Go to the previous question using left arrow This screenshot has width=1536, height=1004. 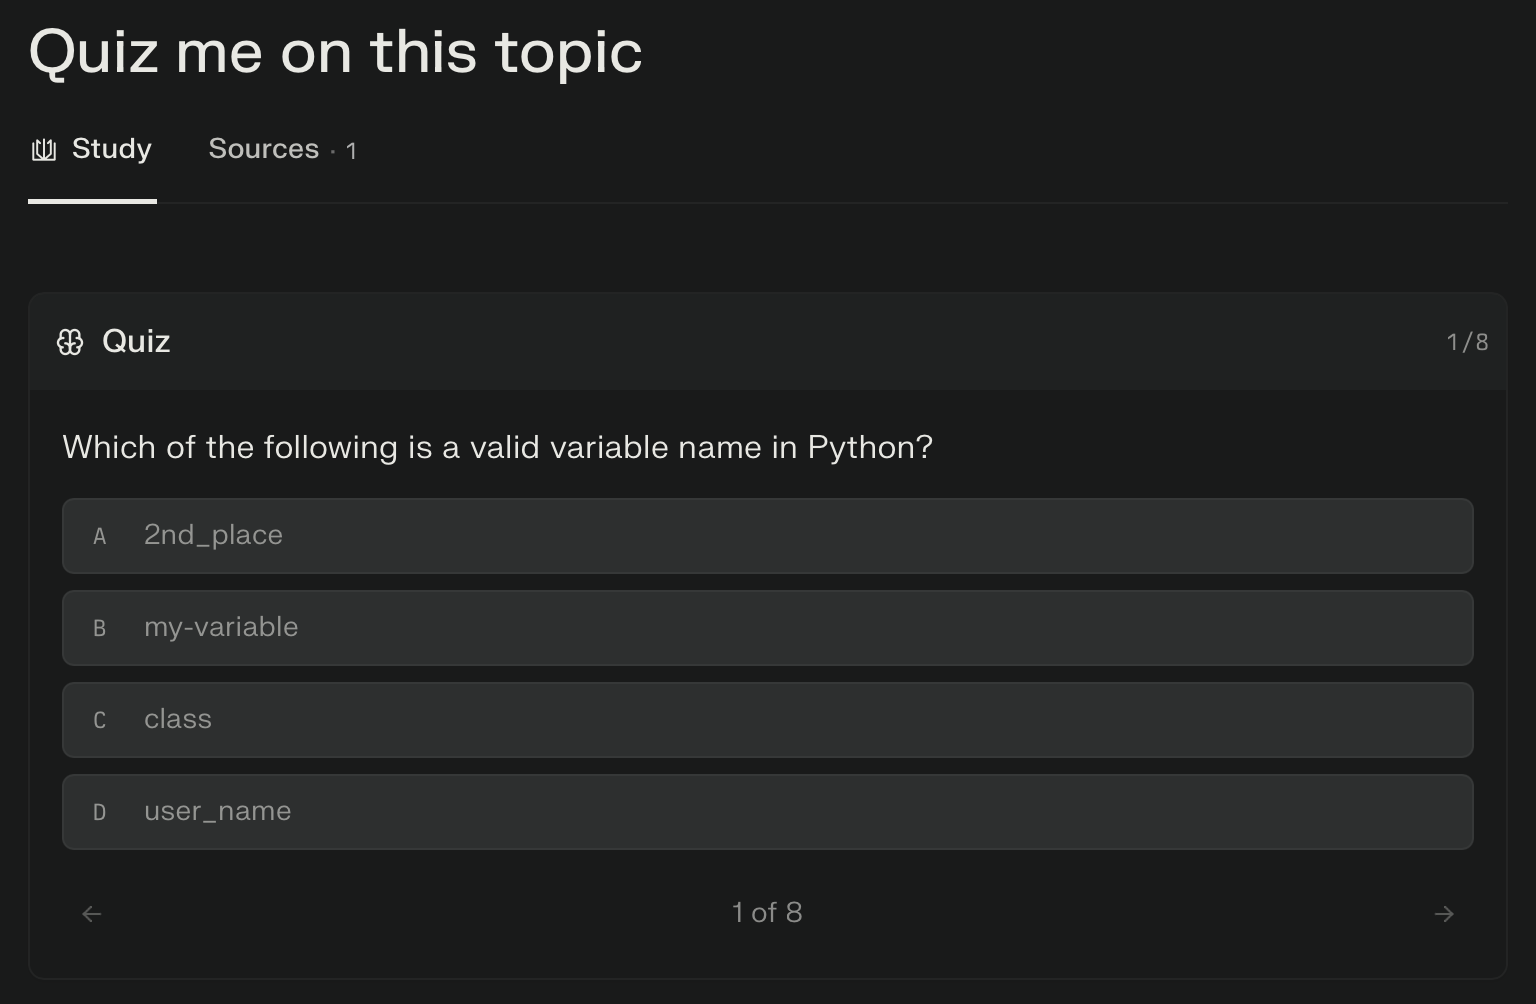pos(92,914)
